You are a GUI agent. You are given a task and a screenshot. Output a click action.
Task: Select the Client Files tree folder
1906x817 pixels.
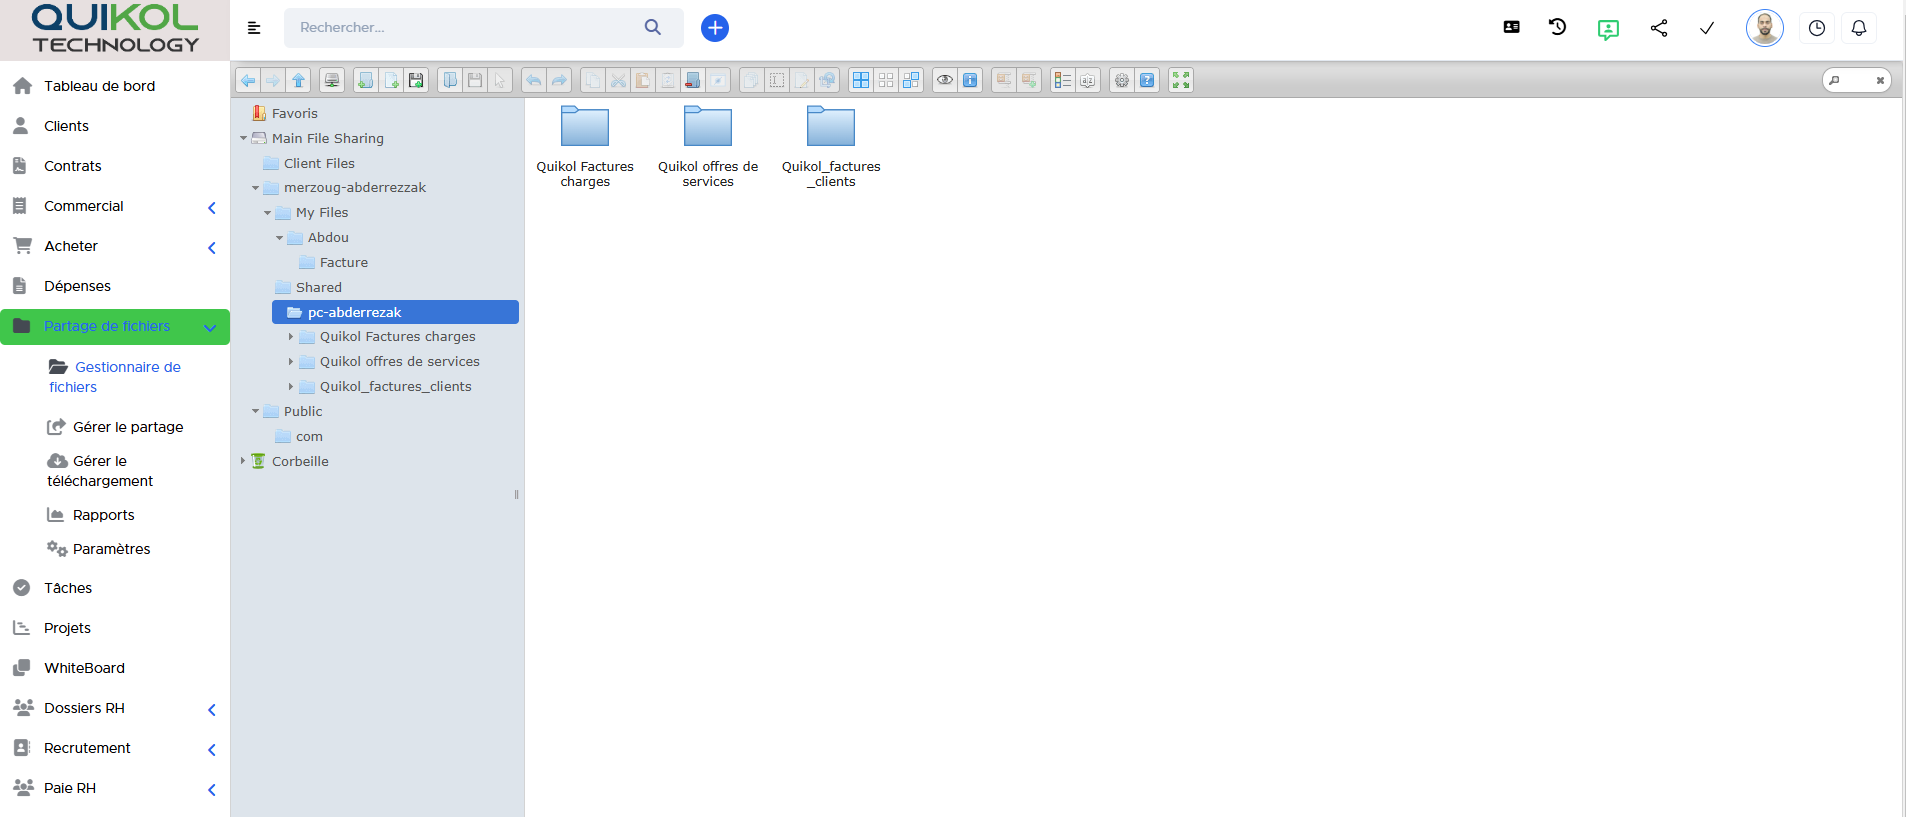point(319,163)
